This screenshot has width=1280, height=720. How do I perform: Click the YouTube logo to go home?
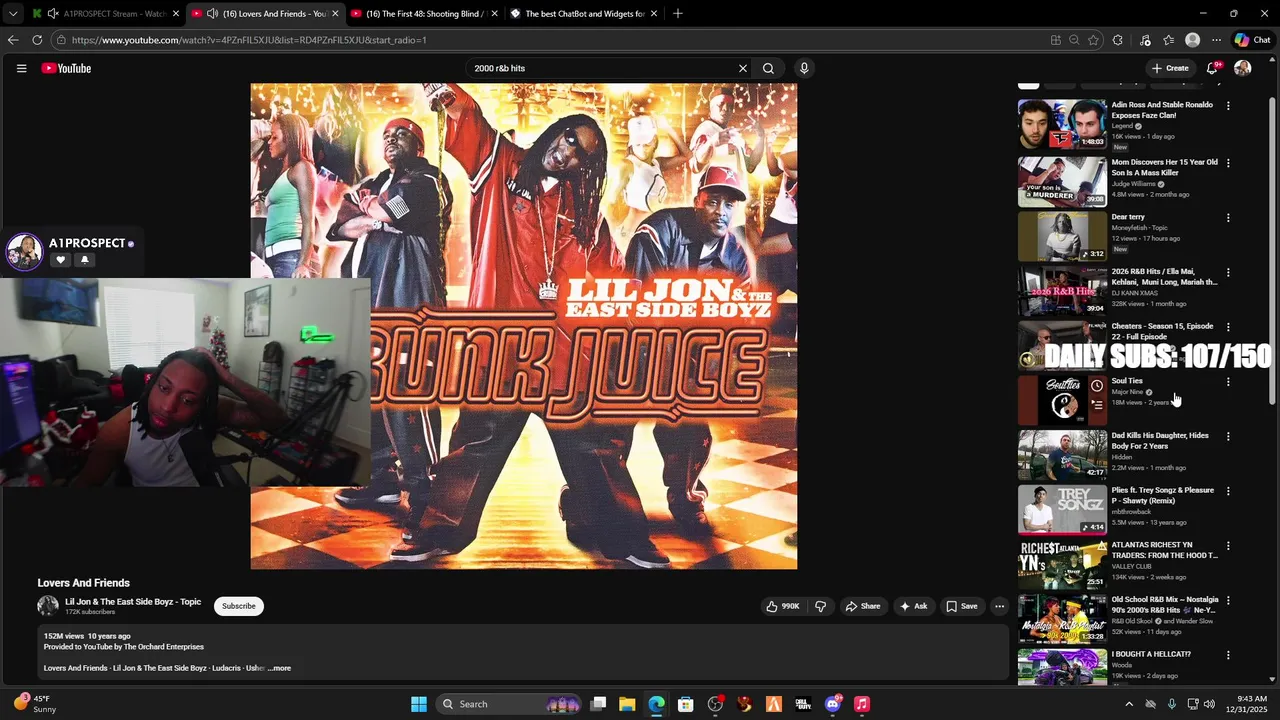(x=66, y=68)
